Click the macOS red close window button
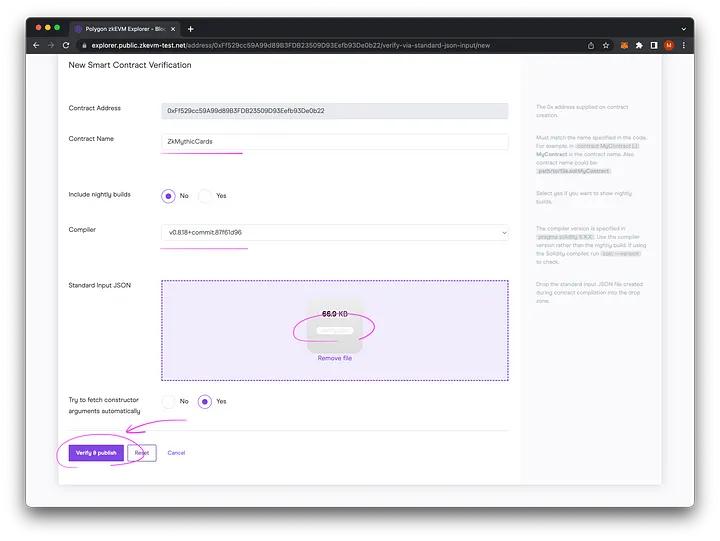This screenshot has width=720, height=541. pos(39,28)
